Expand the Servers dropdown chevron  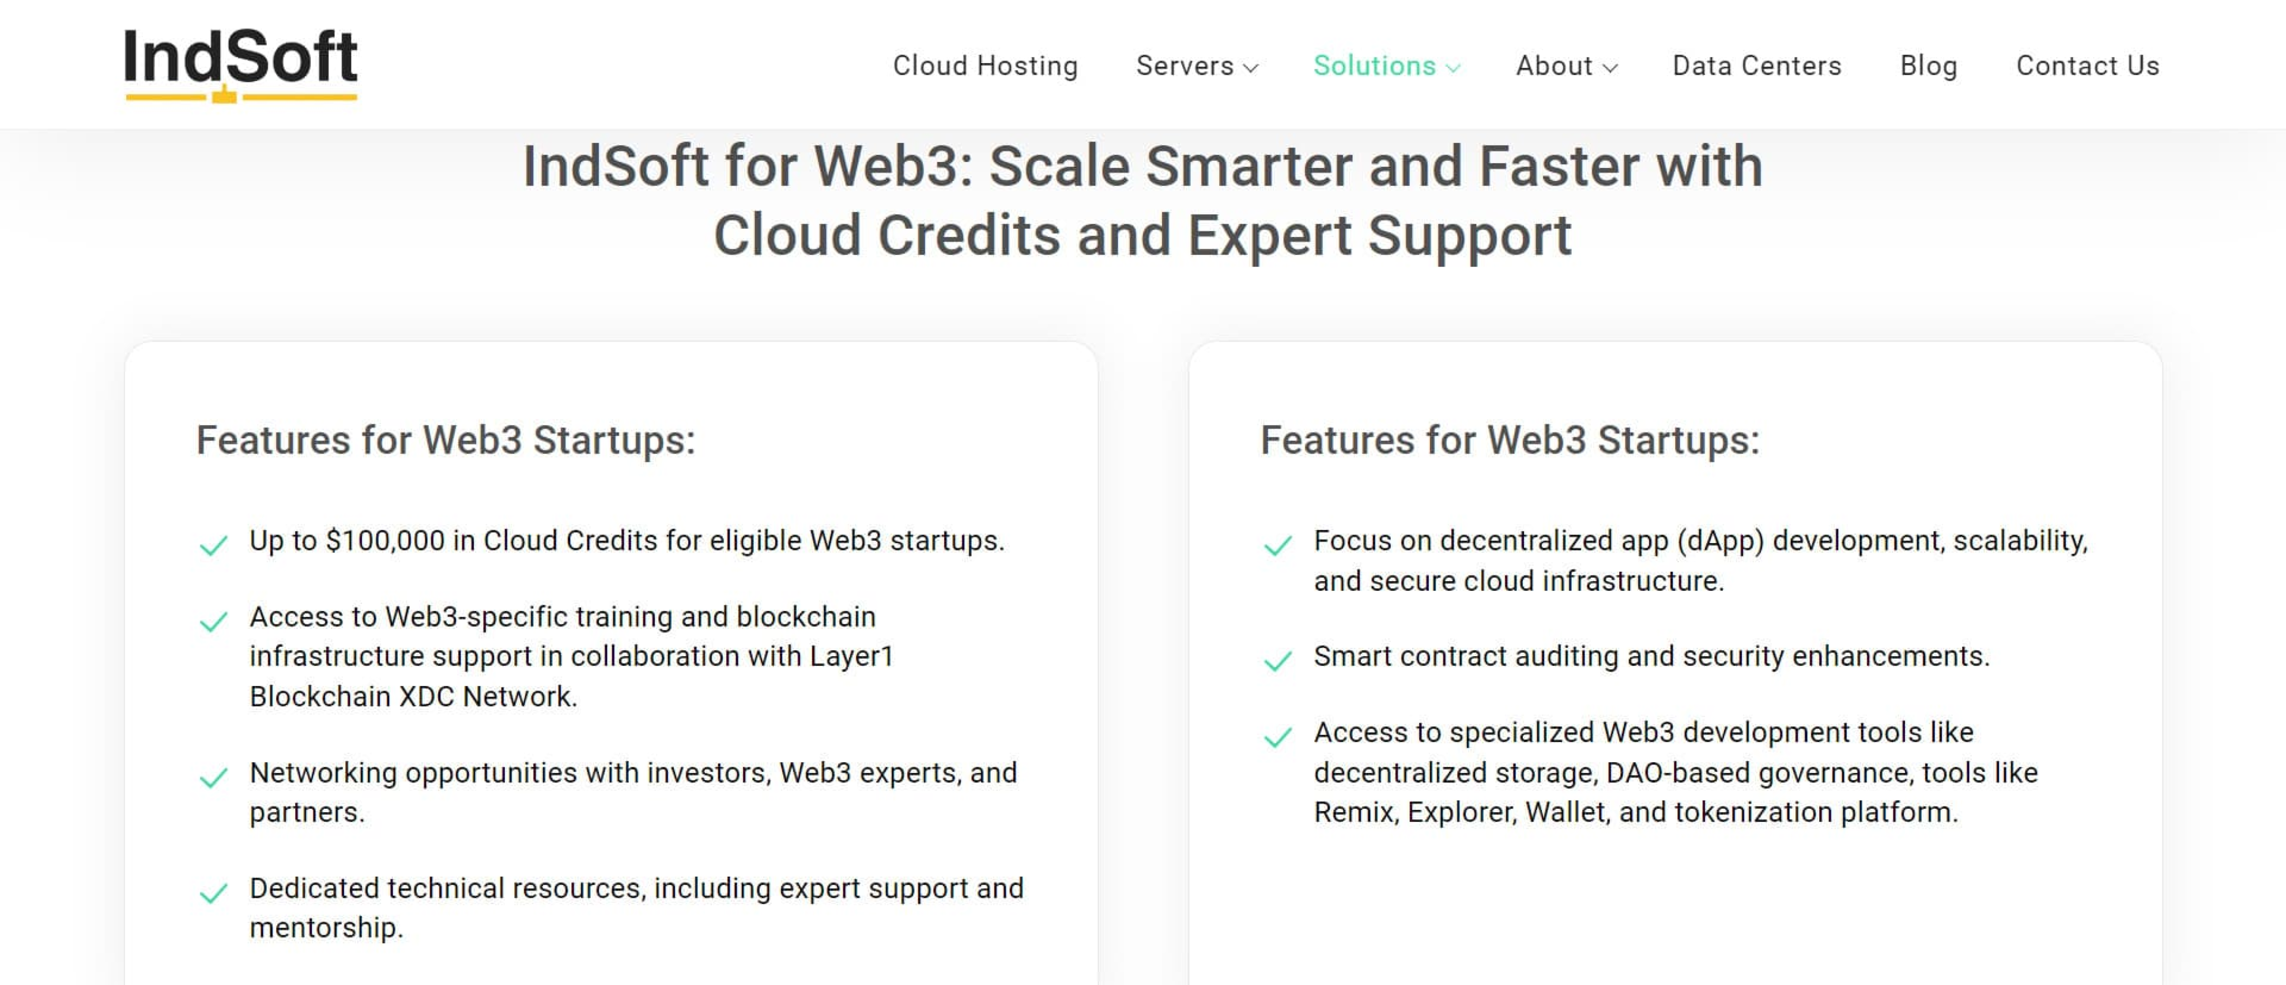click(x=1250, y=68)
